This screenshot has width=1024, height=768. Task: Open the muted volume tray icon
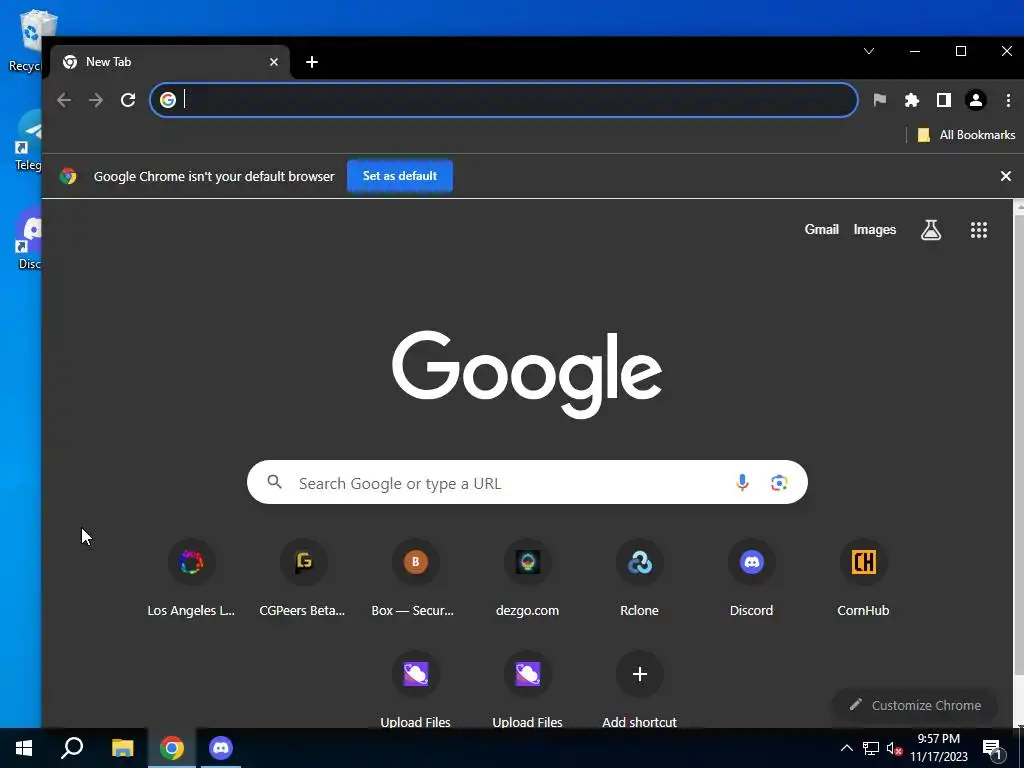point(894,748)
